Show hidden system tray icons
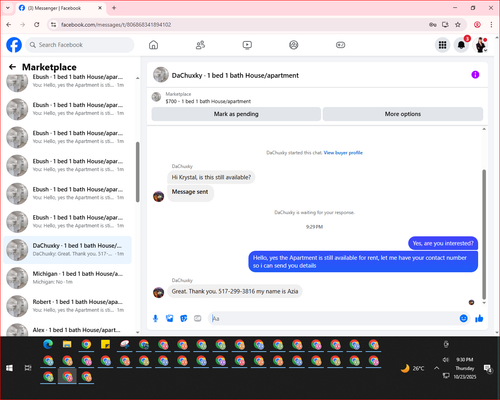 pyautogui.click(x=436, y=368)
